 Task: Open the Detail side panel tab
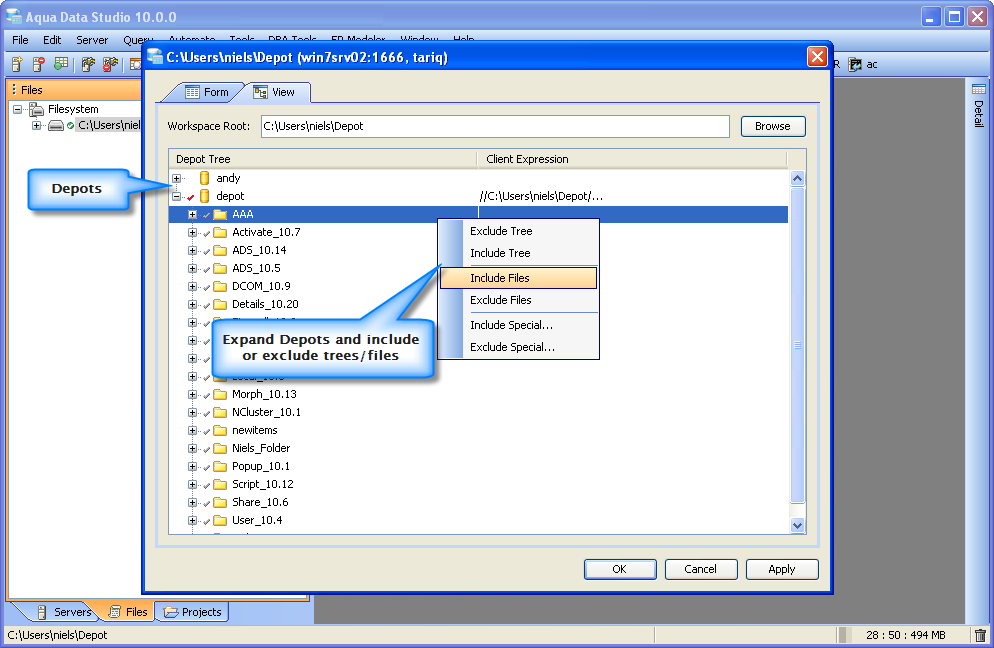coord(979,106)
